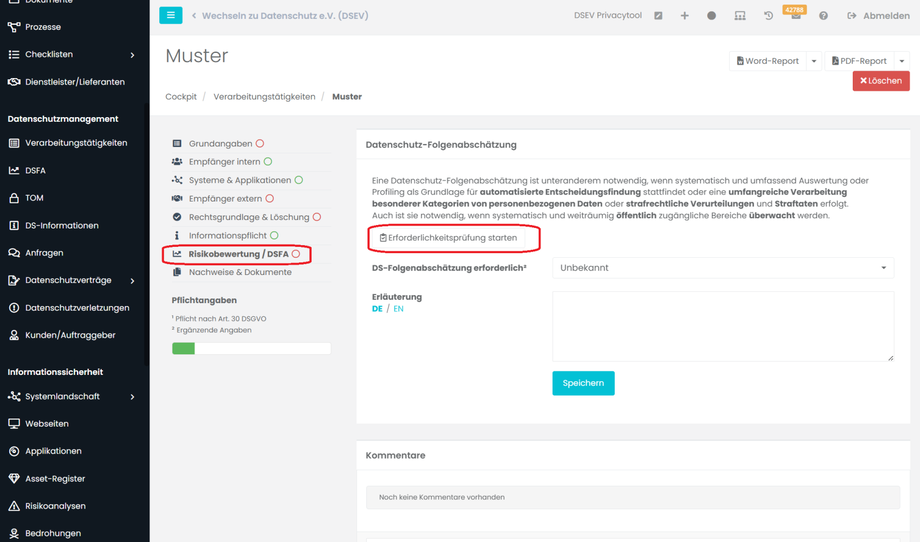Click Erforderlichkeitsprüfung starten button
The height and width of the screenshot is (542, 920).
[448, 238]
